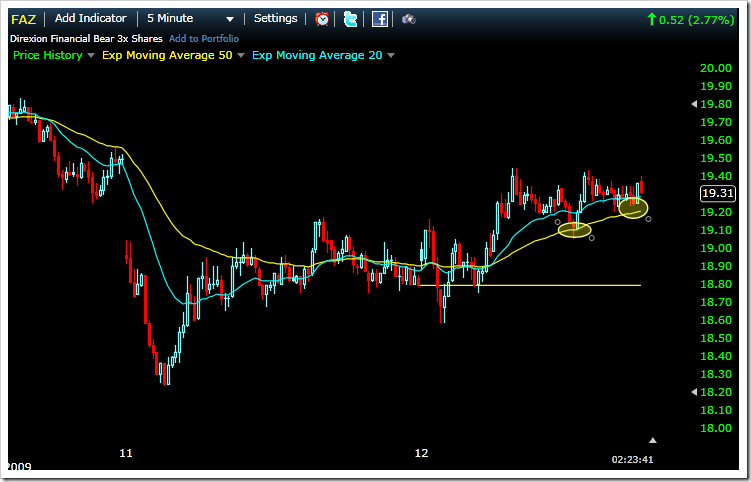Open the 5 Minute timeframe dropdown
751x482 pixels.
point(191,19)
